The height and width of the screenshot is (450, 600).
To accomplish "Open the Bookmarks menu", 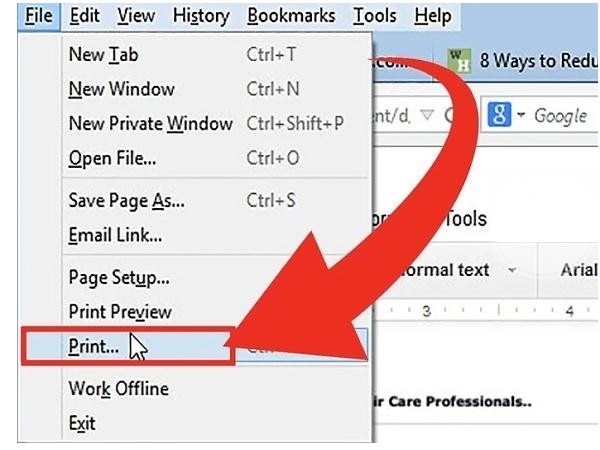I will click(x=291, y=16).
